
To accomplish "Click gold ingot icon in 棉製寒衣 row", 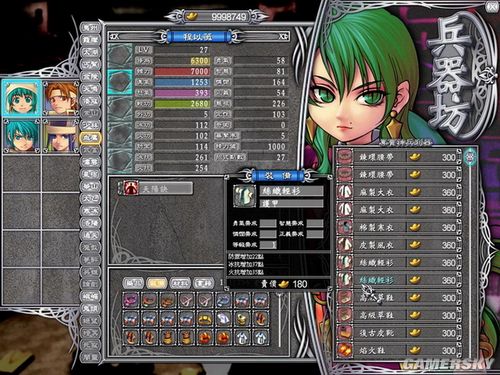I will 415,227.
